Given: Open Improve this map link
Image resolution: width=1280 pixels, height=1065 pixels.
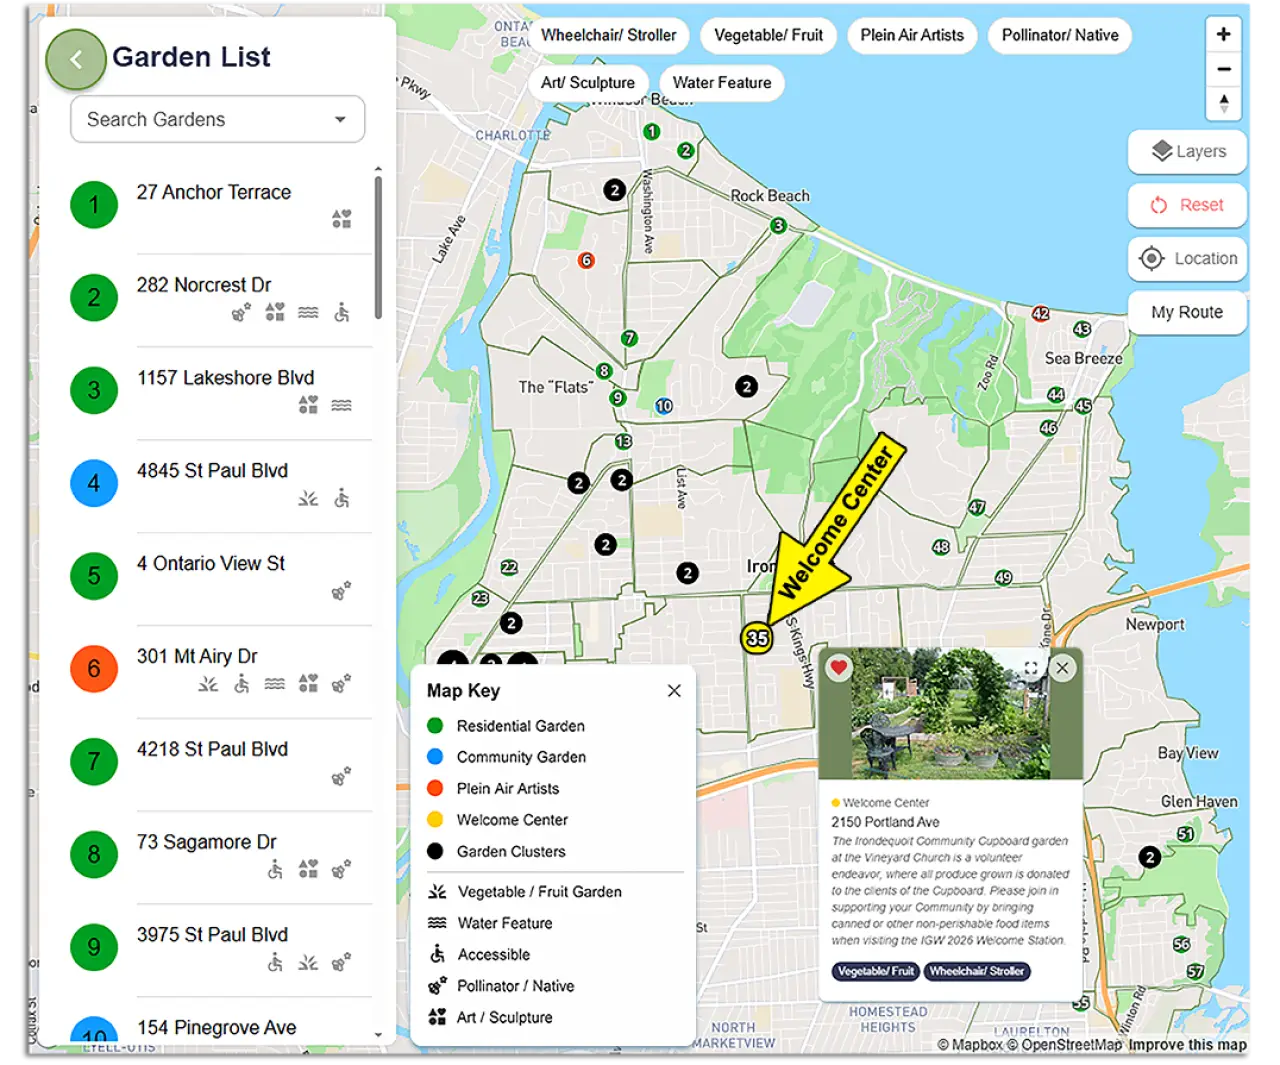Looking at the screenshot, I should [x=1187, y=1045].
